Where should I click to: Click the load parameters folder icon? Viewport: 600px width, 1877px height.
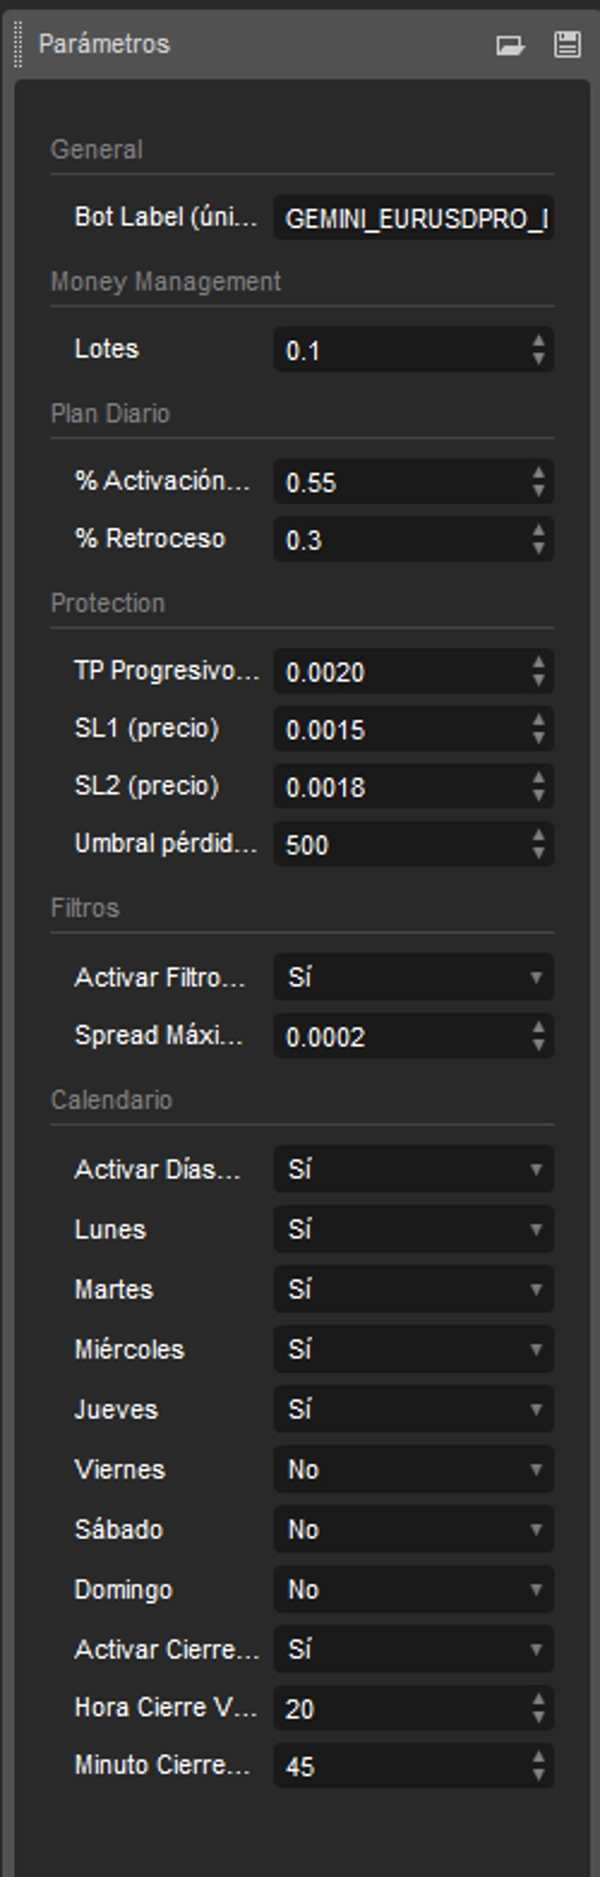point(510,45)
